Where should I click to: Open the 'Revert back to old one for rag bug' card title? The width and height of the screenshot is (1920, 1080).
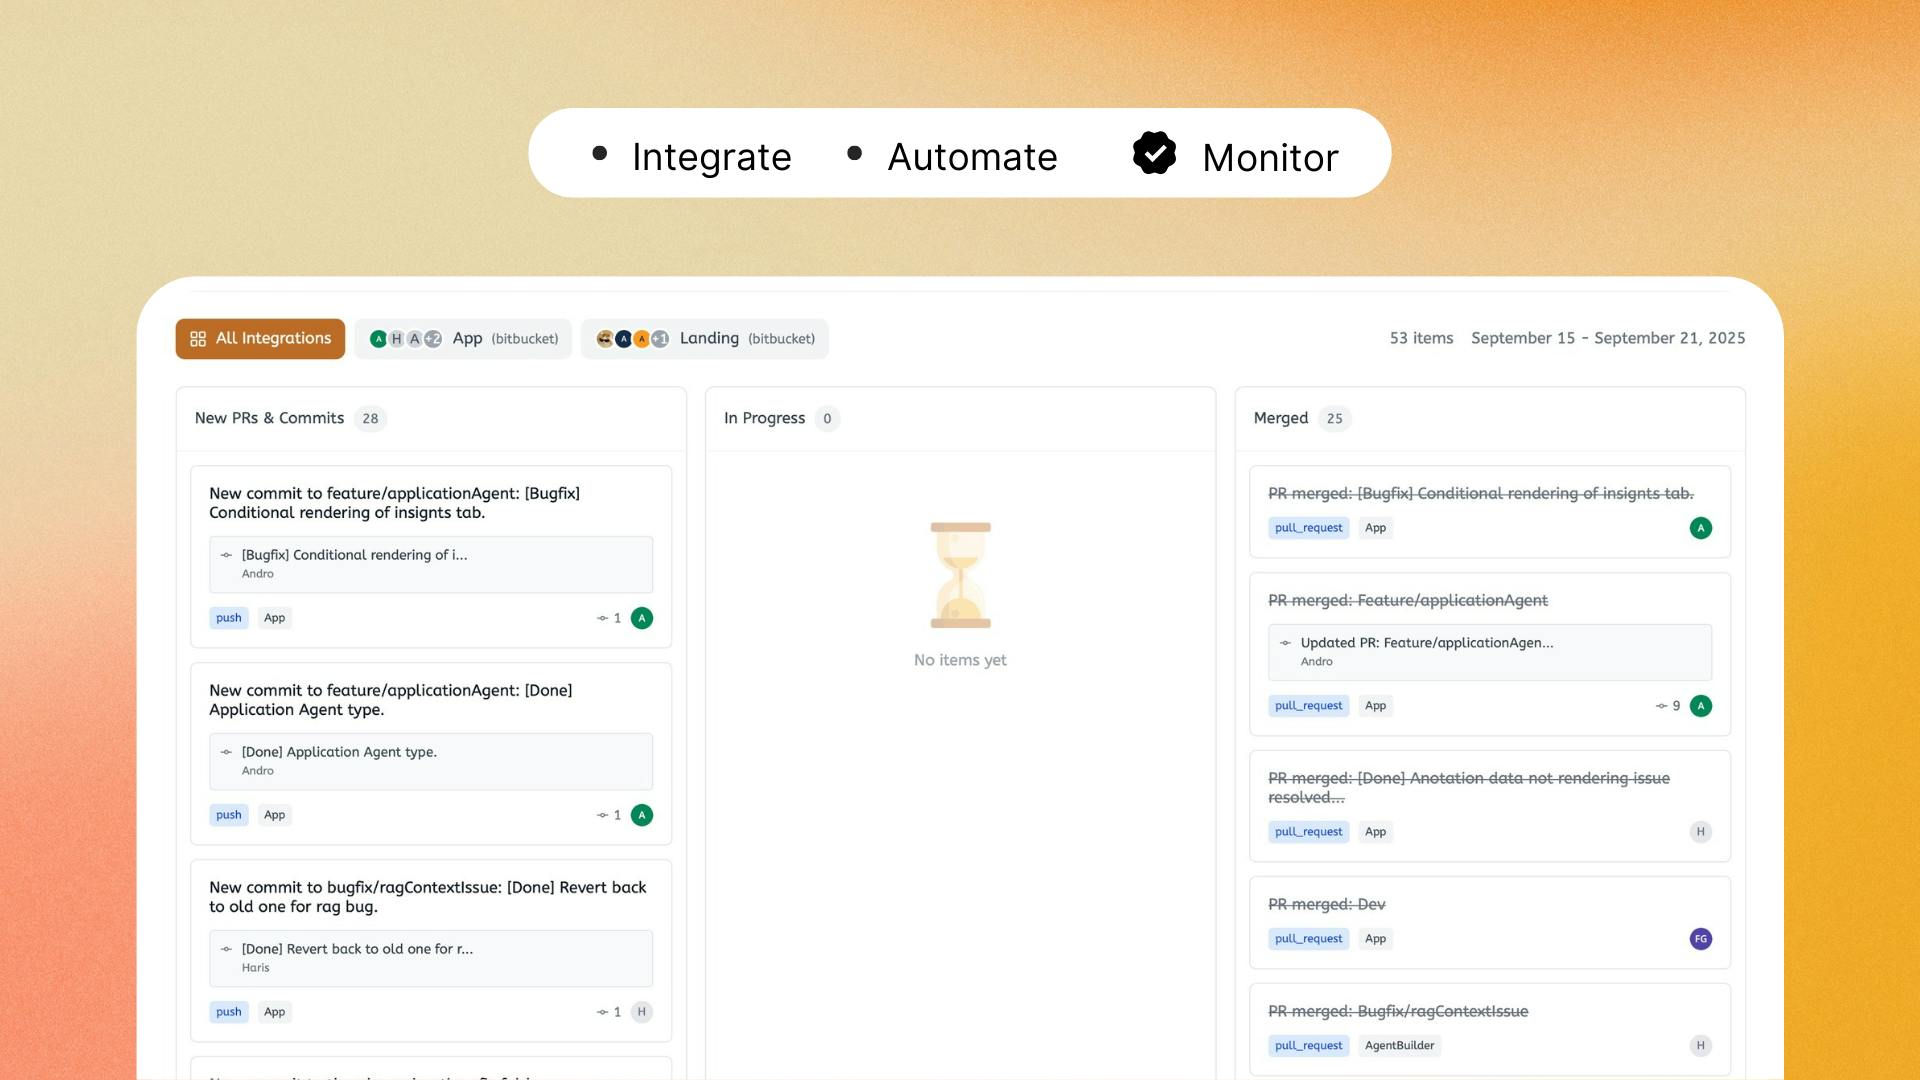click(428, 897)
